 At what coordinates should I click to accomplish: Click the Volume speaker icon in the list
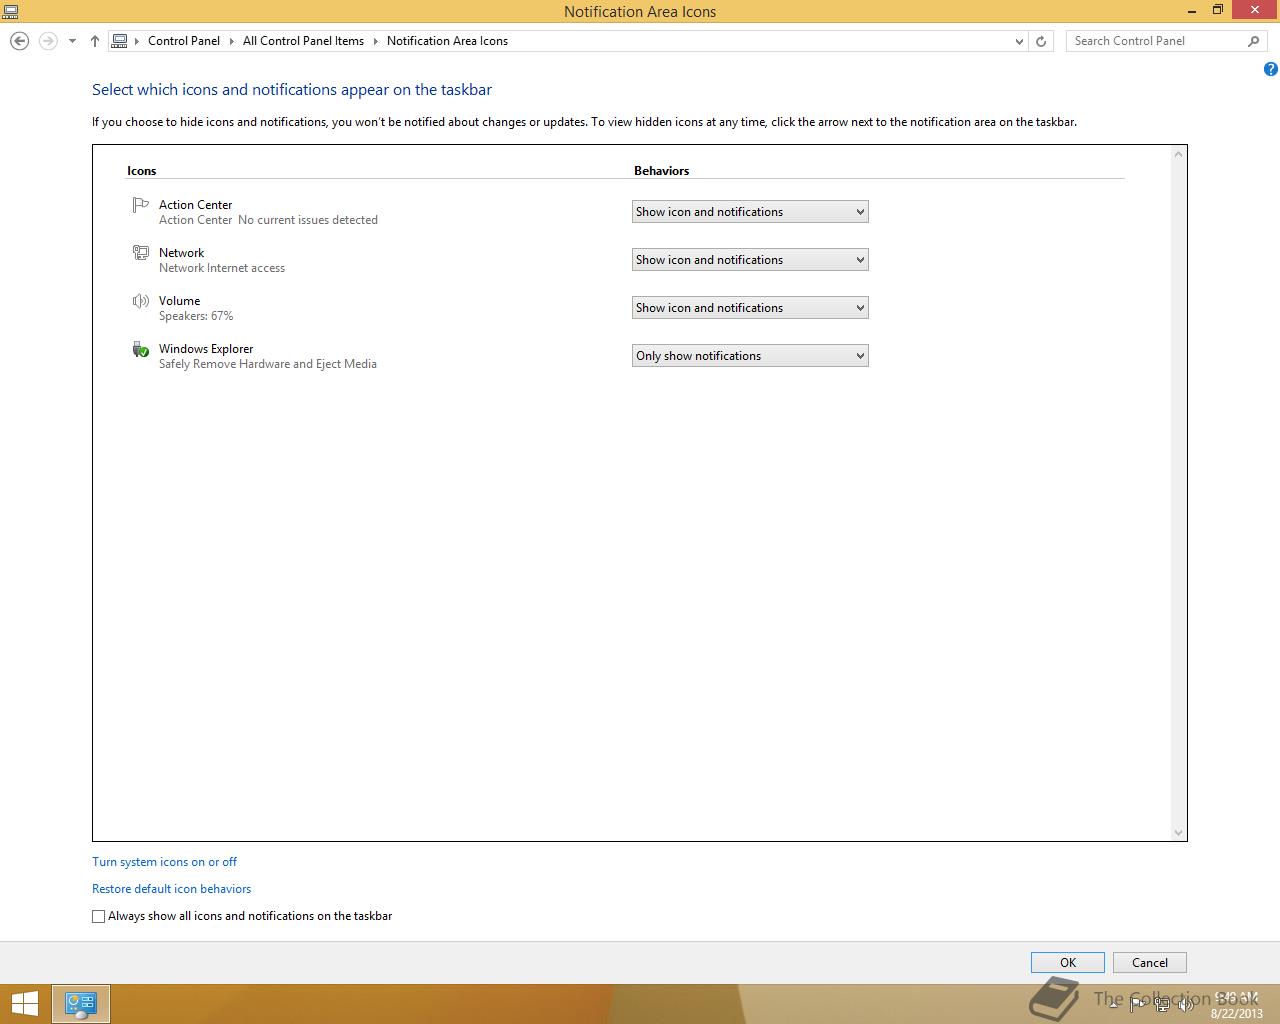[x=141, y=301]
